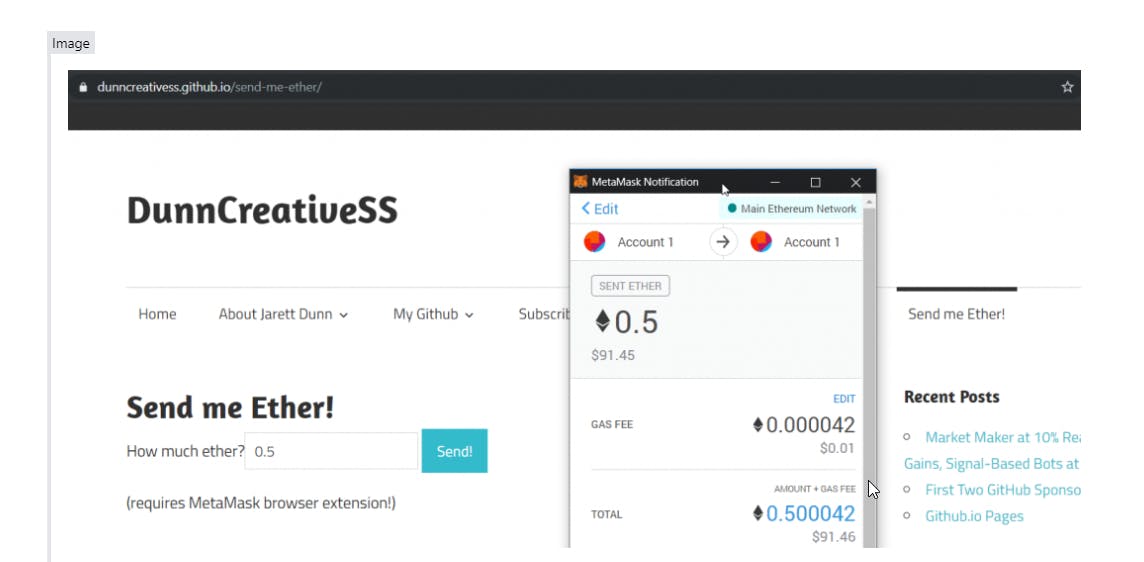
Task: Go to the Home menu item
Action: point(157,314)
